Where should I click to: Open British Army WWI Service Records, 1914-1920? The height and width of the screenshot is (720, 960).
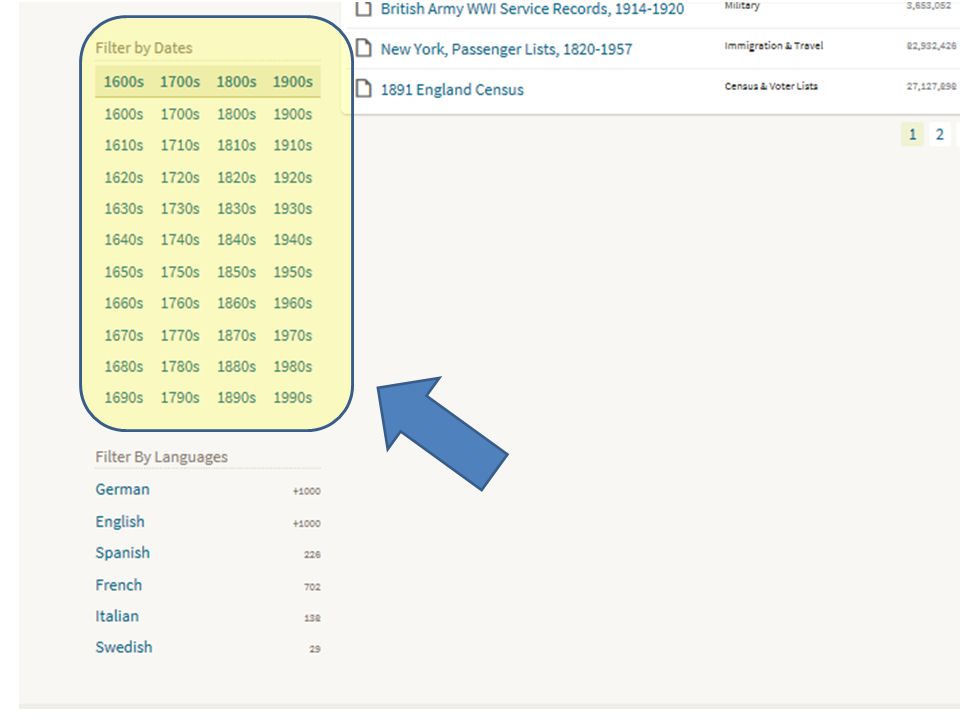[x=532, y=9]
